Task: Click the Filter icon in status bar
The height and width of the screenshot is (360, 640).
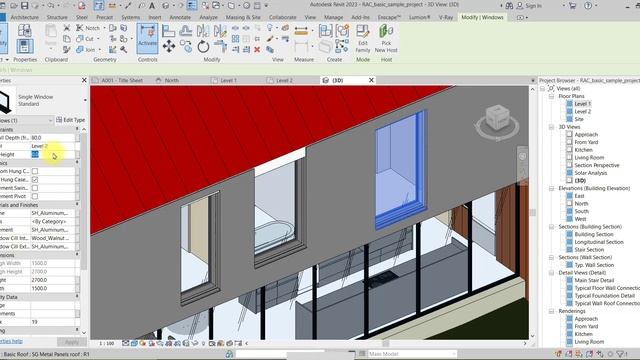Action: (x=621, y=354)
